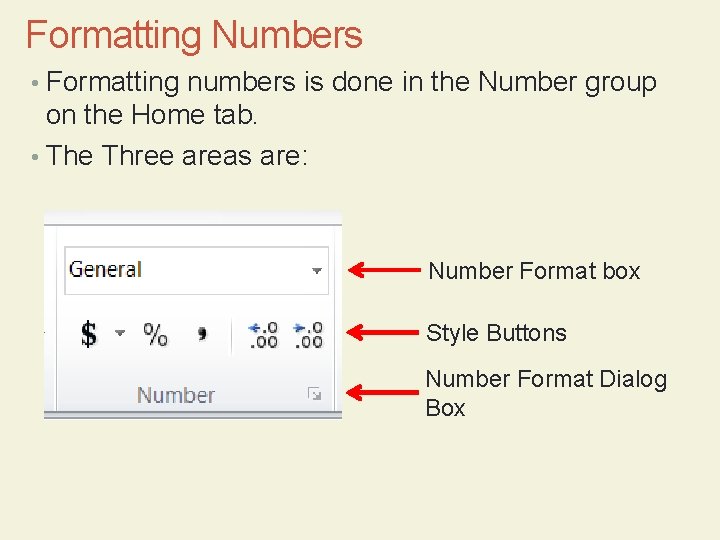Click inside the General number format box
This screenshot has height=540, width=720.
tap(197, 270)
